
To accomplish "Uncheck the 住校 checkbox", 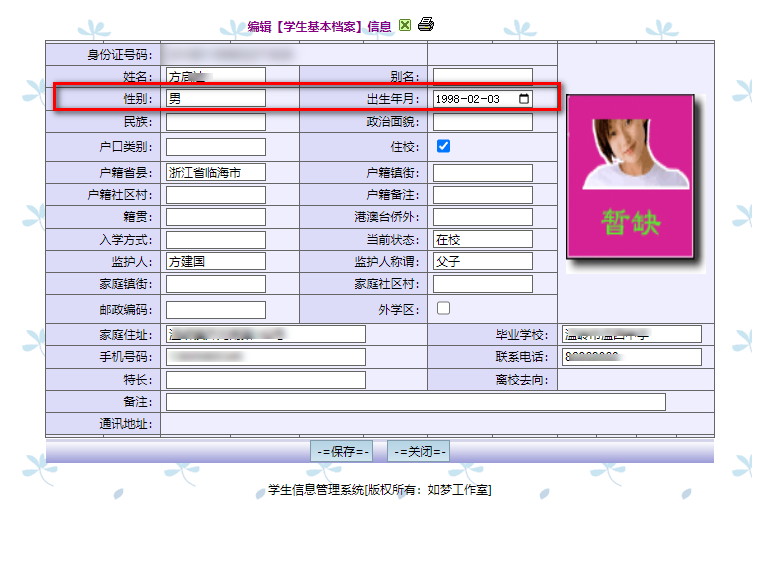I will point(443,146).
